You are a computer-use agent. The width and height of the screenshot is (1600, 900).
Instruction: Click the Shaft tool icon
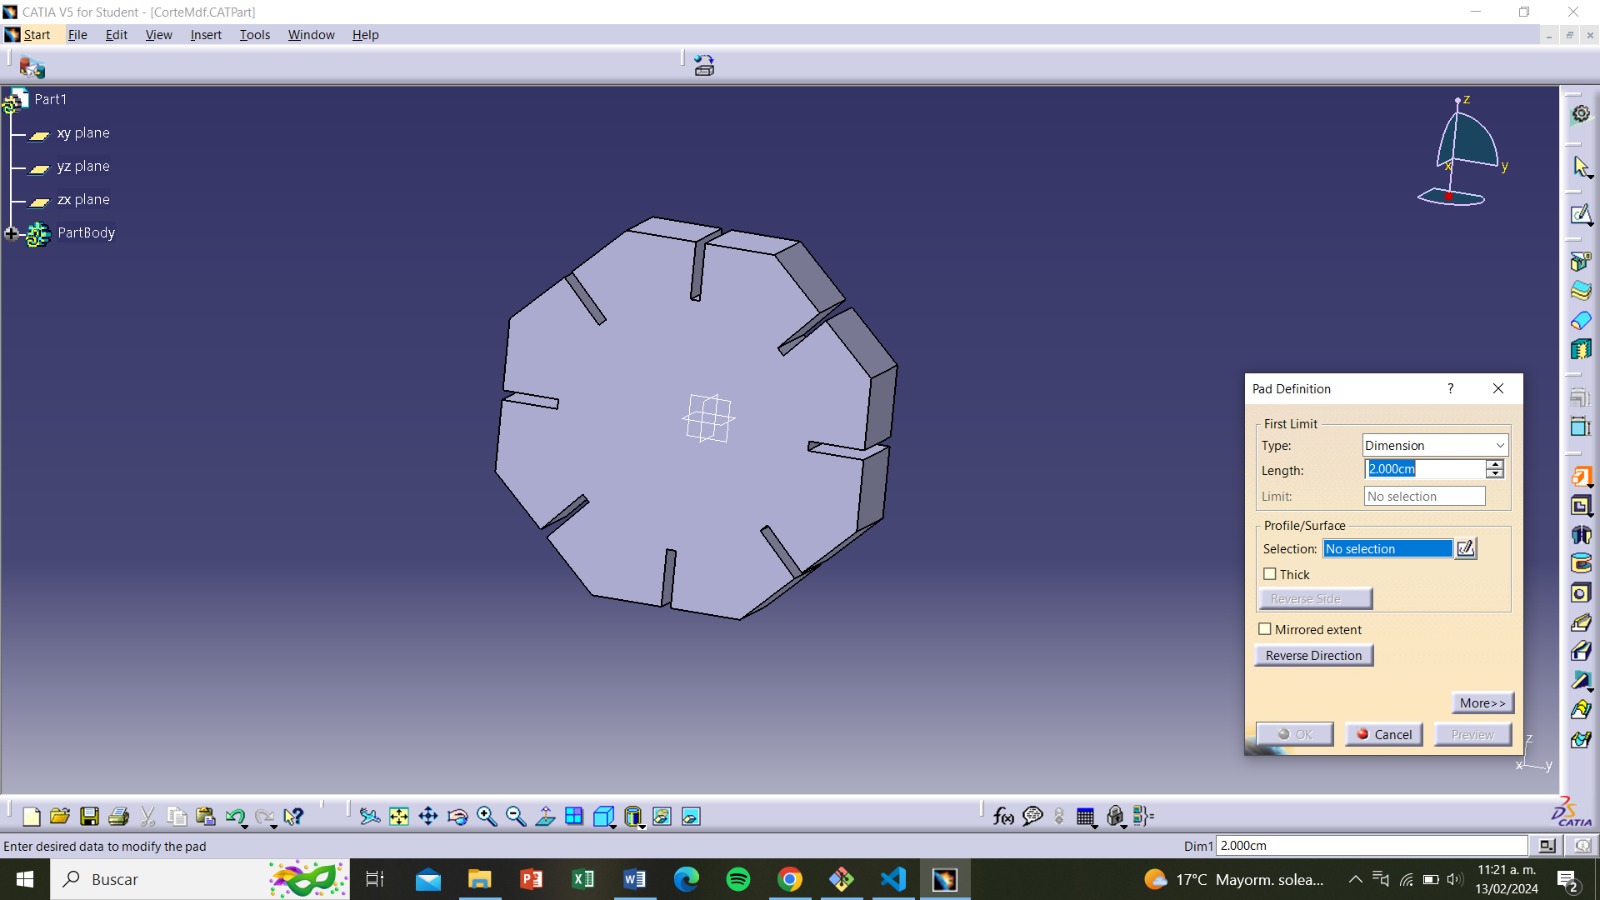click(1581, 535)
